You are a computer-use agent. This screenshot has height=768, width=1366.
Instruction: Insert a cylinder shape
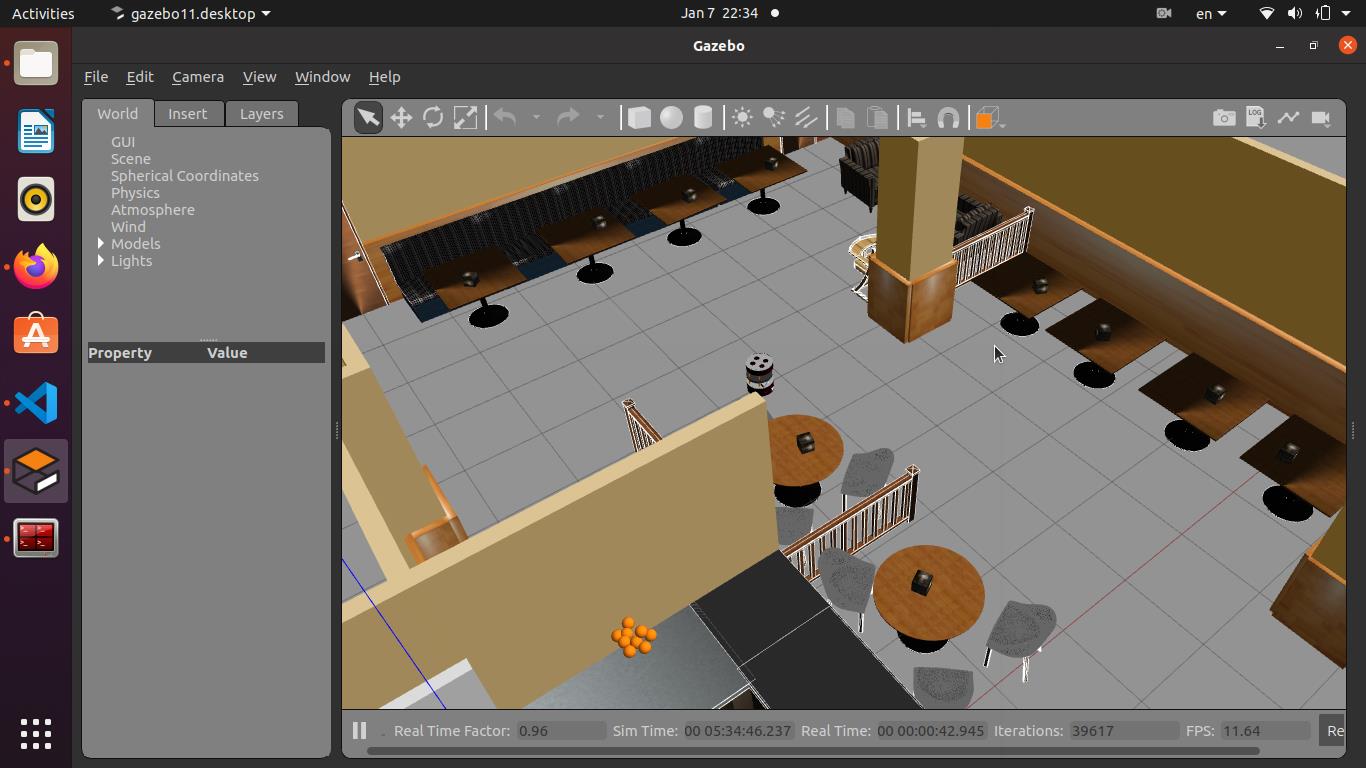[x=703, y=118]
